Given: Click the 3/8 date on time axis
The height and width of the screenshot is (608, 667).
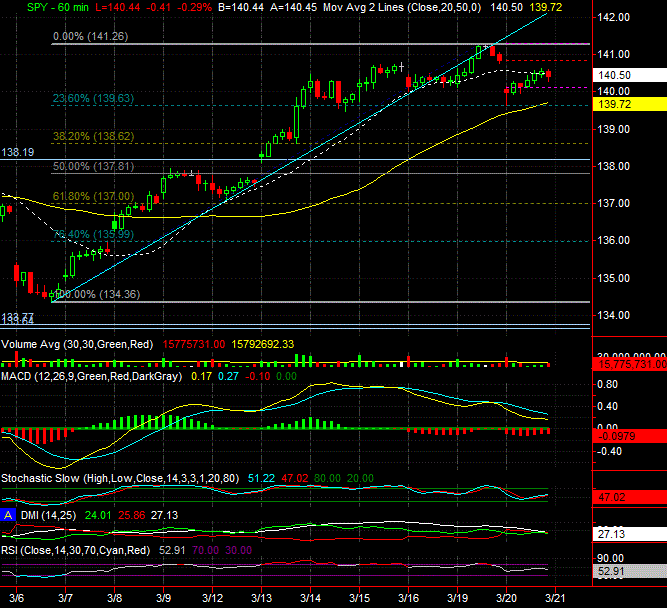Looking at the screenshot, I should click(114, 598).
